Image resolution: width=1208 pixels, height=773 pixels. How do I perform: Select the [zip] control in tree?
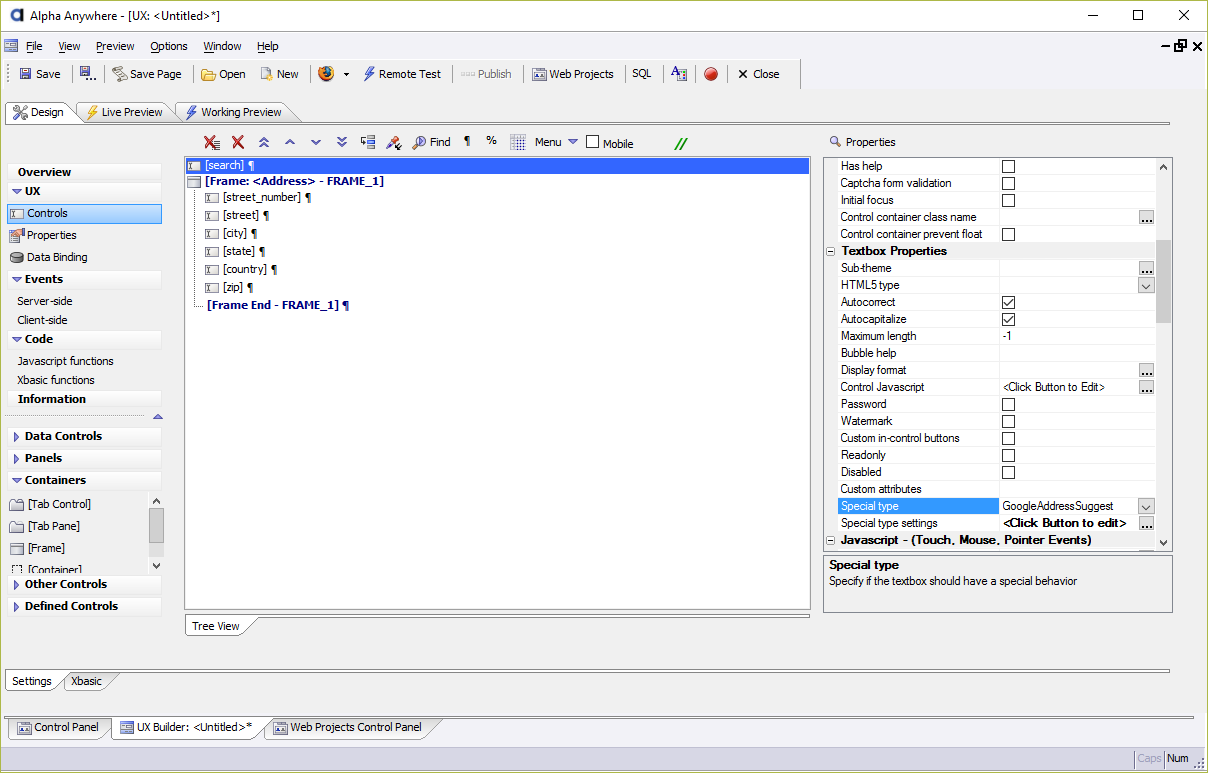pyautogui.click(x=233, y=288)
